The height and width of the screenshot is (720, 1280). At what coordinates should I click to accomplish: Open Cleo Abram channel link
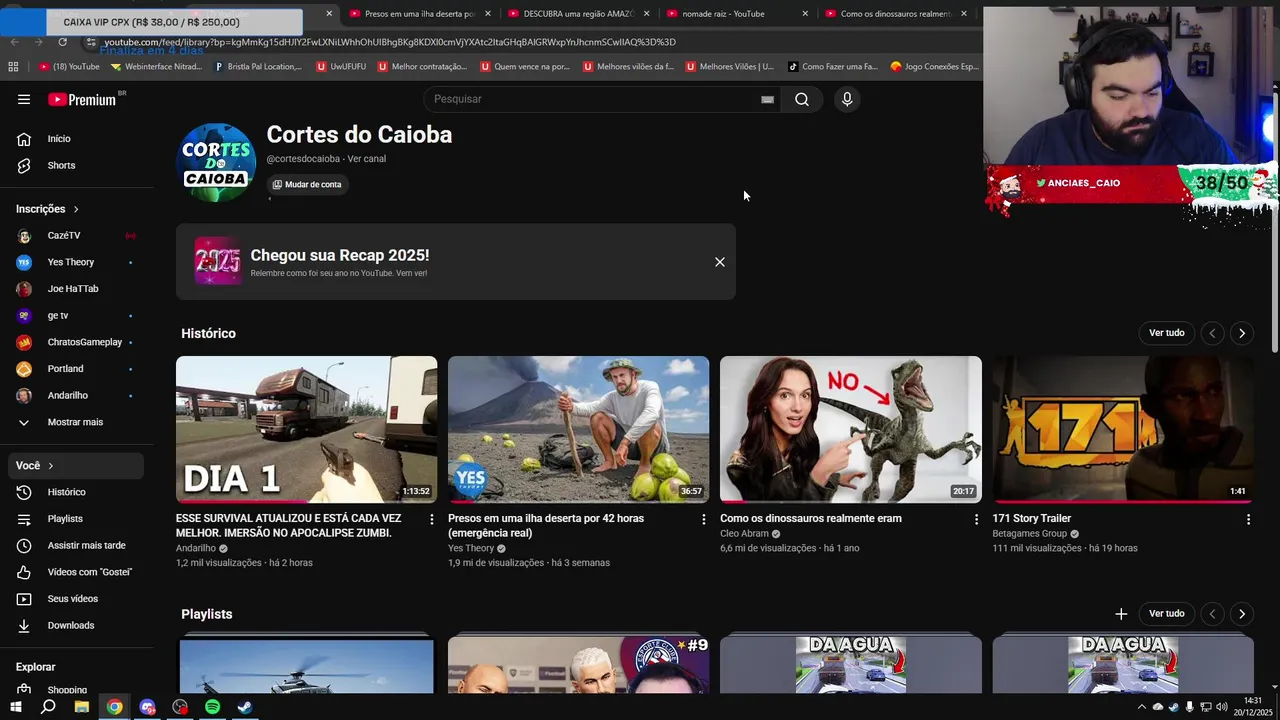[x=744, y=534]
